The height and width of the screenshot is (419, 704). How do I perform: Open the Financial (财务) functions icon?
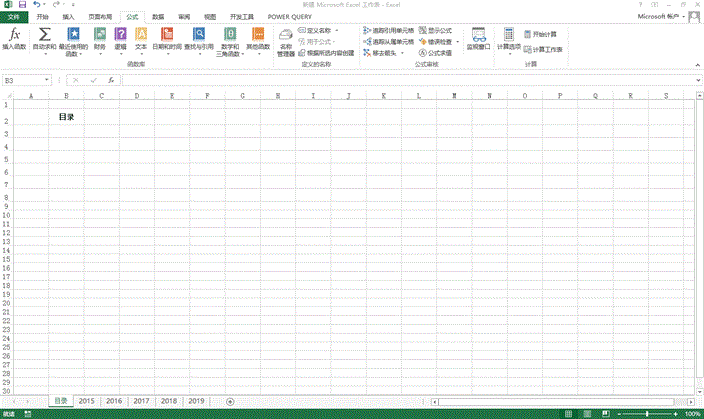tap(99, 35)
